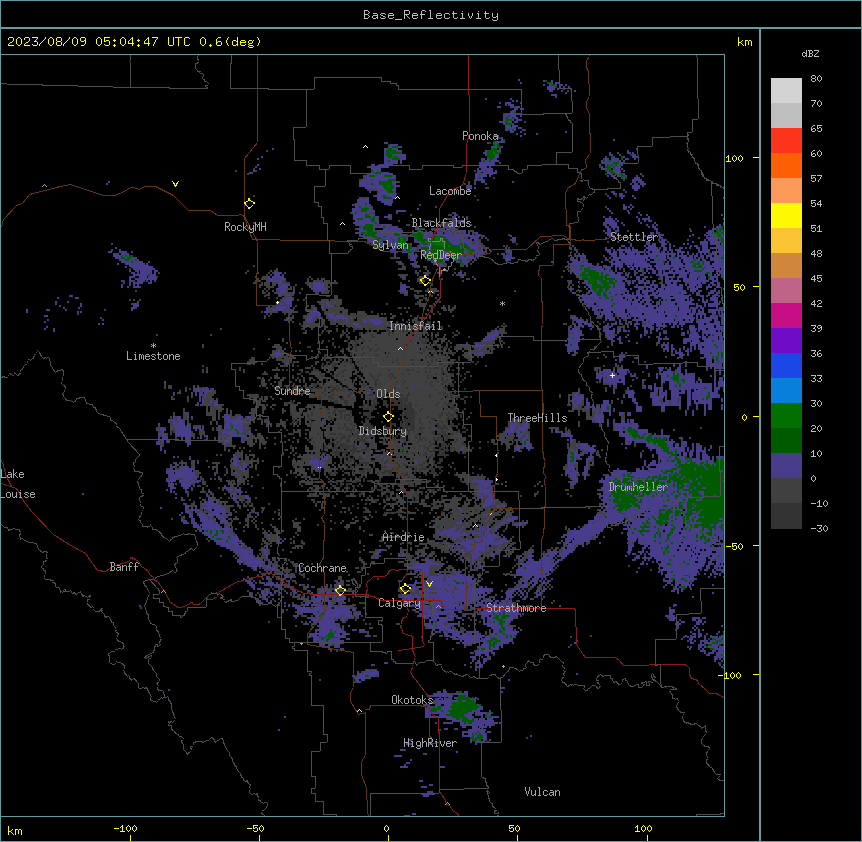Click the Okotoks label

point(412,700)
